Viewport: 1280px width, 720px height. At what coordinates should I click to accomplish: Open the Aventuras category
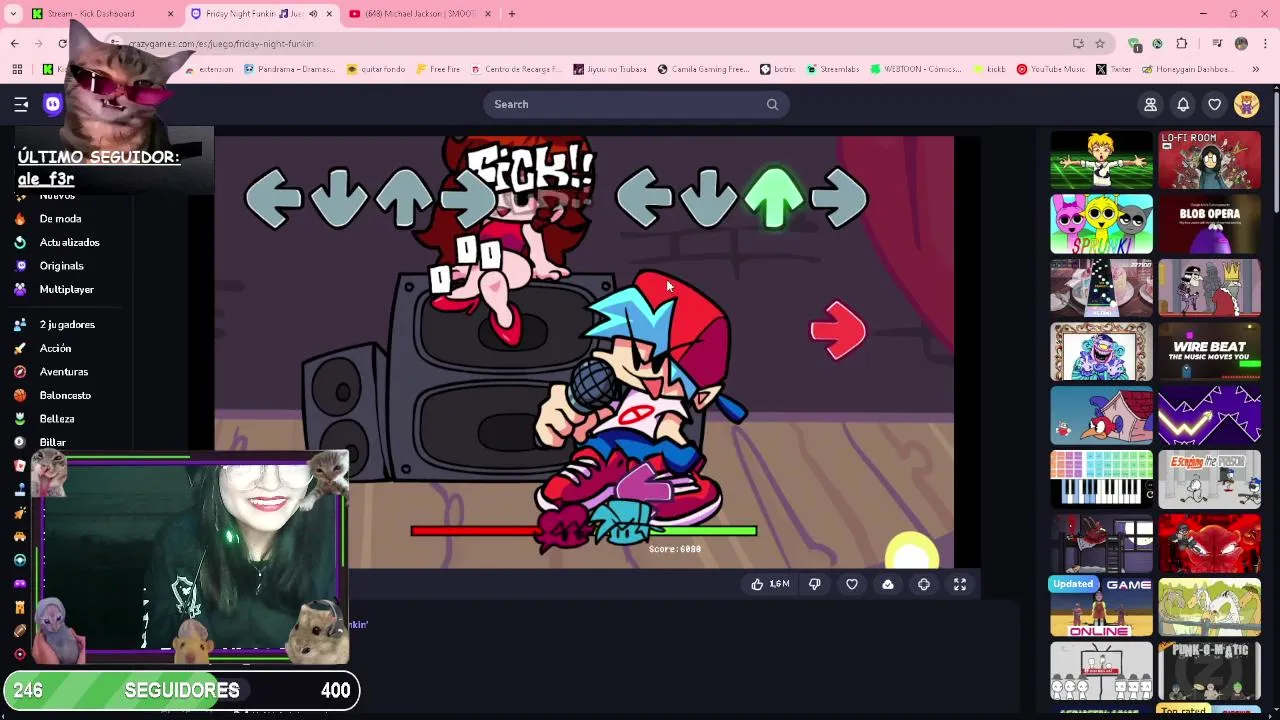point(64,372)
